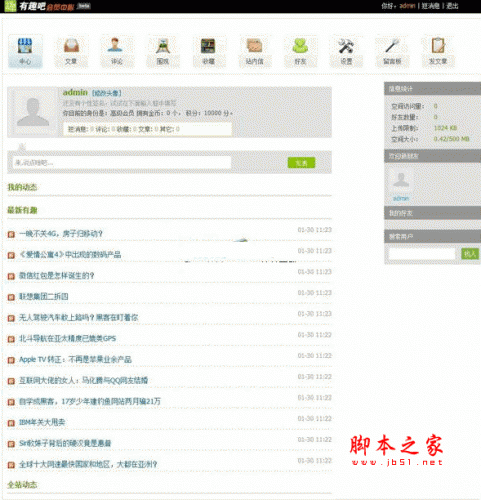
Task: Click the 我的动态 section heading
Action: 22,187
